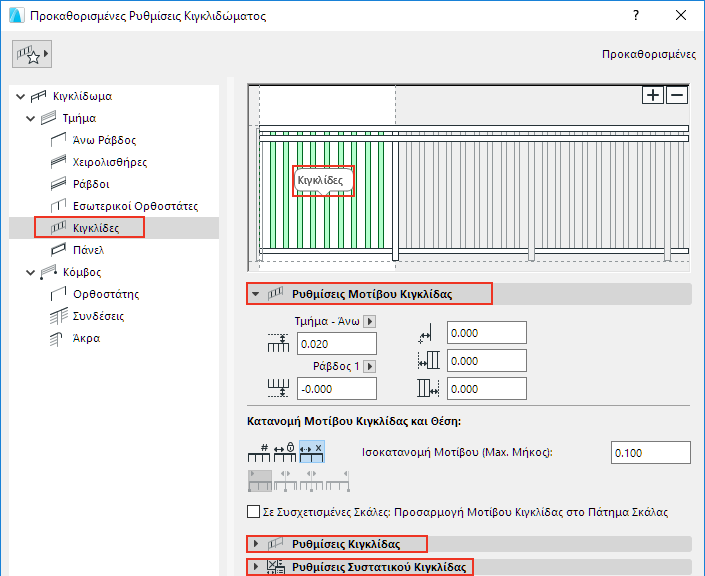705x576 pixels.
Task: Edit Ισοκατανομή Μοτίβου max length field
Action: [651, 452]
